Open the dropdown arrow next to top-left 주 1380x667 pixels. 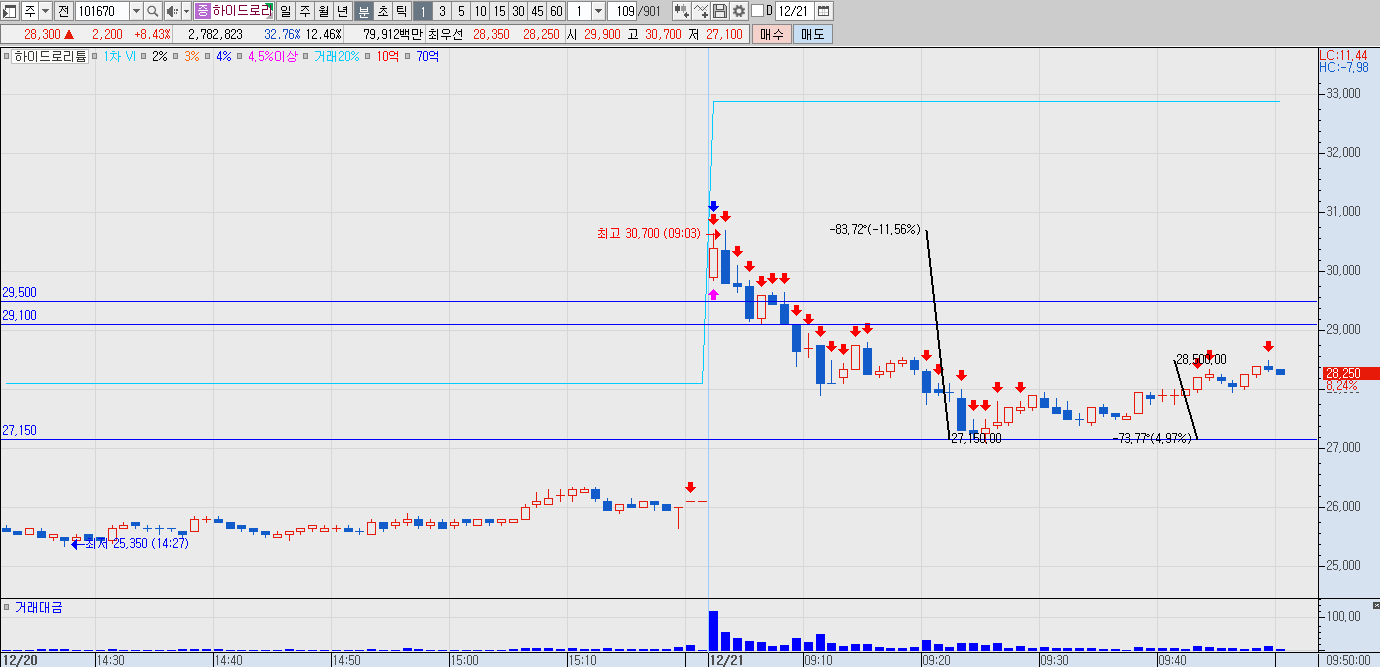click(45, 11)
